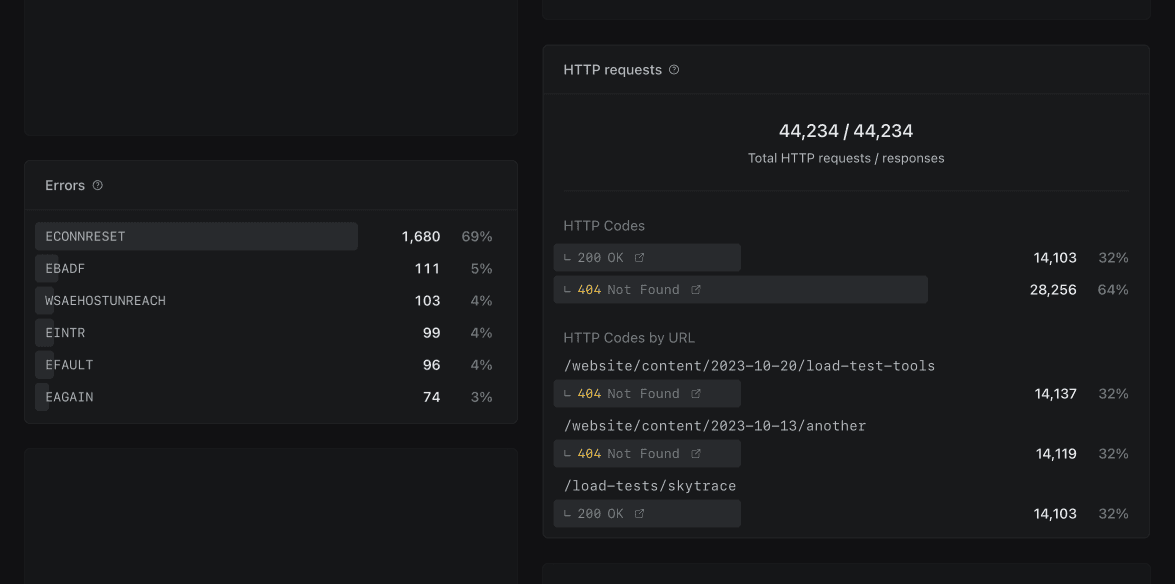Click the /load-tests/skytrace URL text
The width and height of the screenshot is (1175, 584).
(649, 485)
